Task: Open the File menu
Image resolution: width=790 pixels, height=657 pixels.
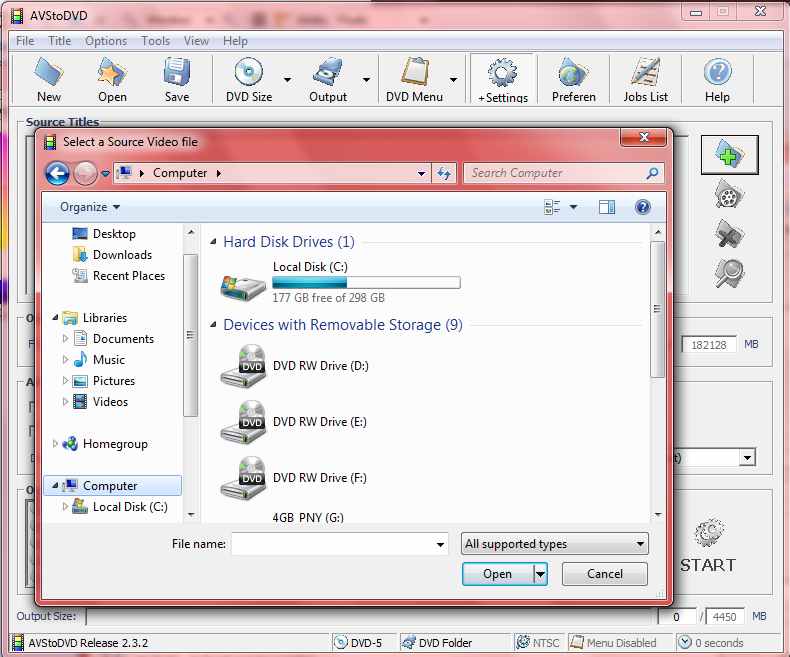Action: pos(25,41)
